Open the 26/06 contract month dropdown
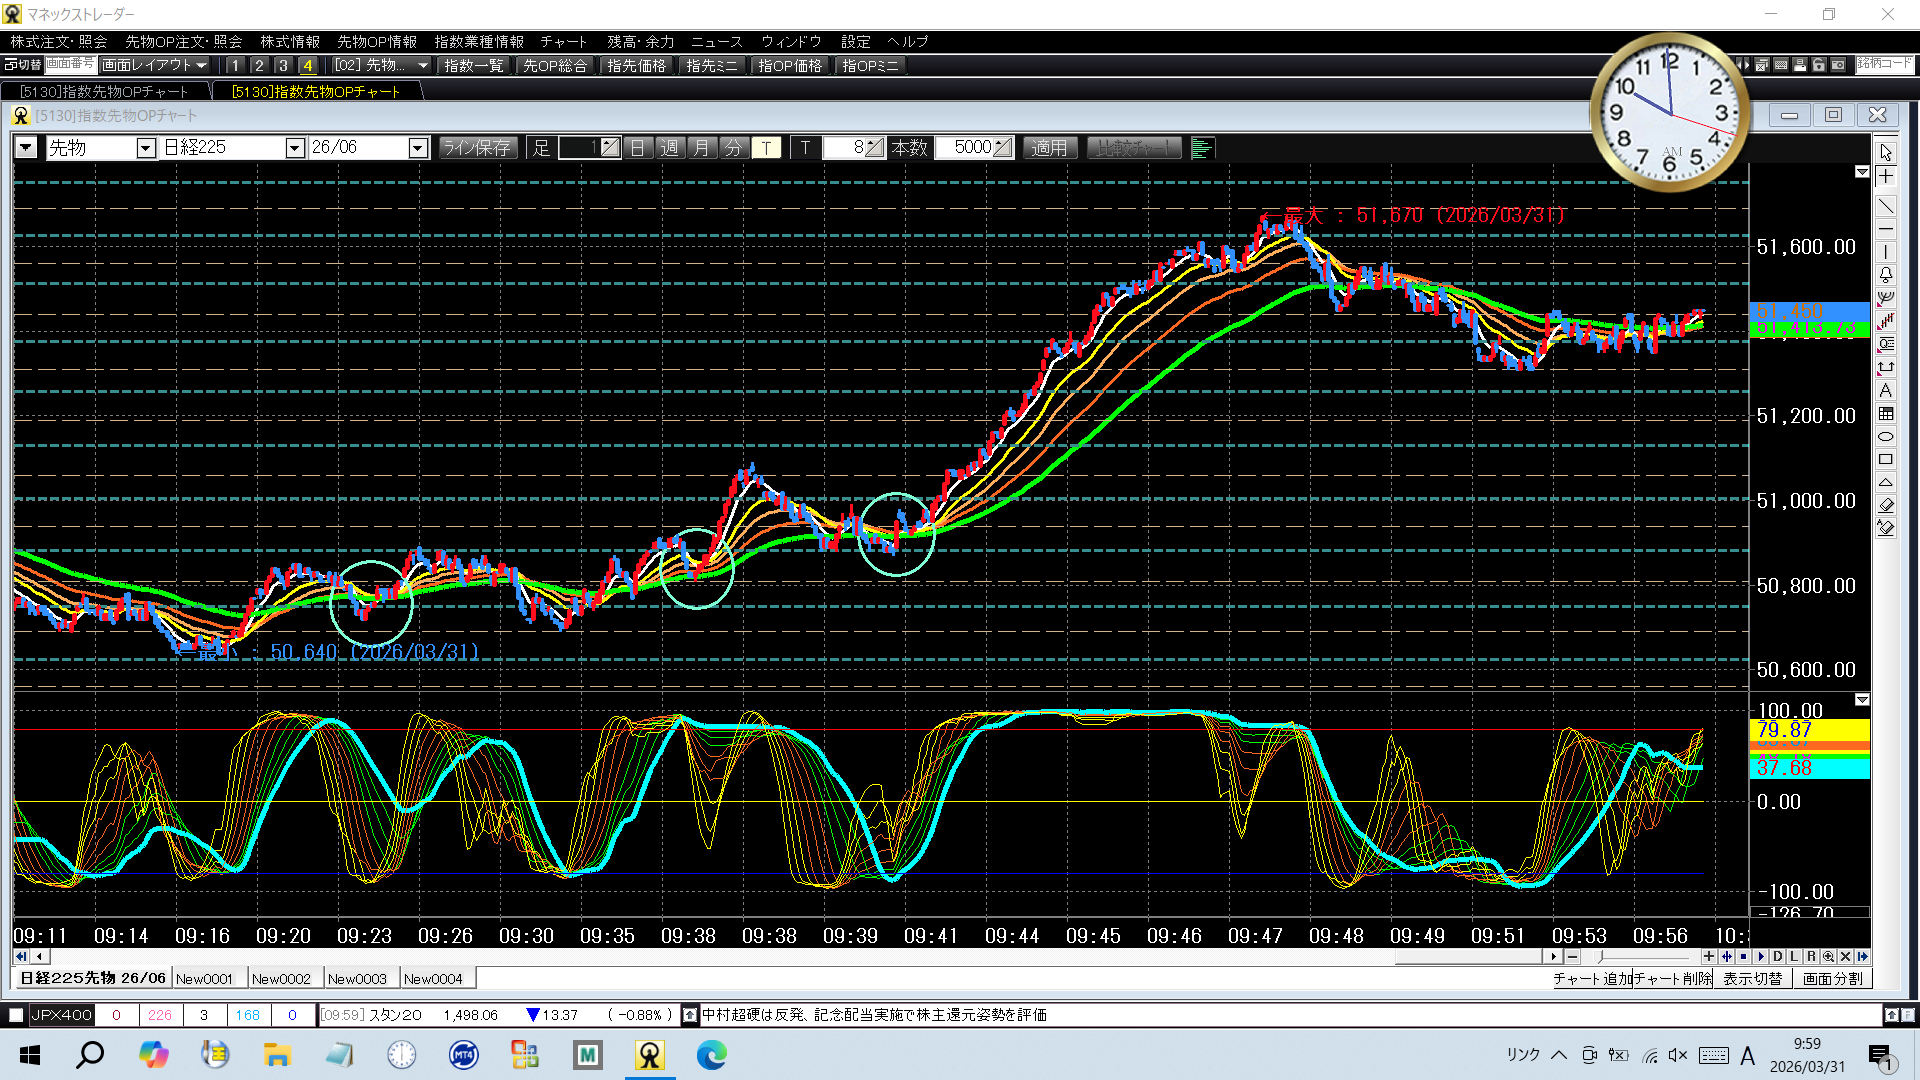This screenshot has height=1080, width=1920. 418,148
